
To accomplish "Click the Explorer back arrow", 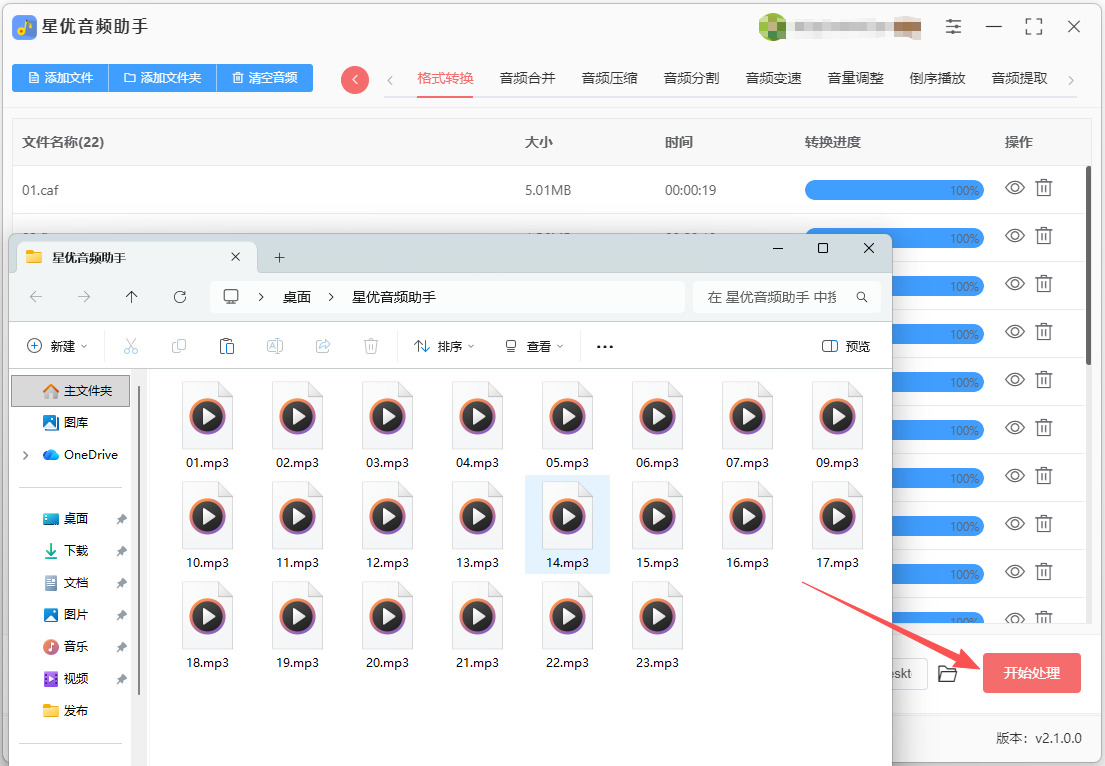I will (x=36, y=297).
